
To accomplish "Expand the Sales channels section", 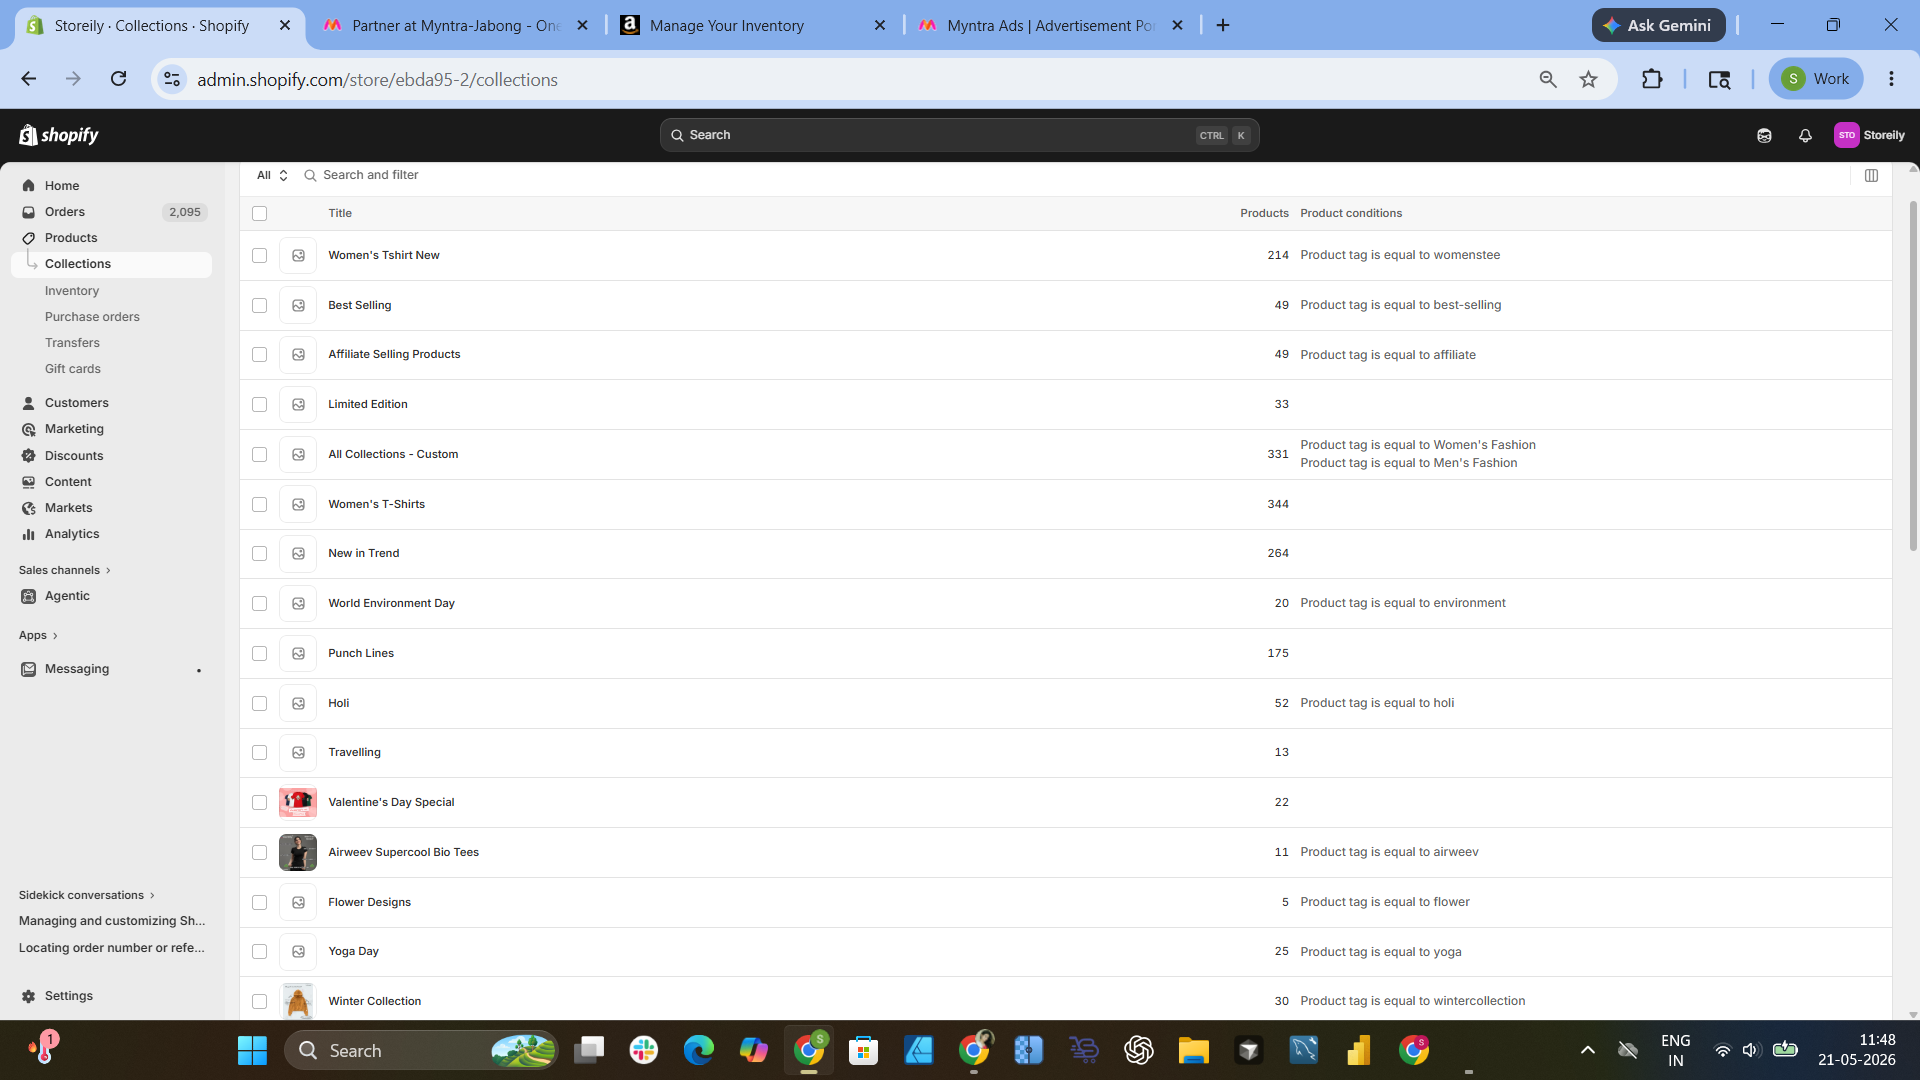I will [64, 570].
